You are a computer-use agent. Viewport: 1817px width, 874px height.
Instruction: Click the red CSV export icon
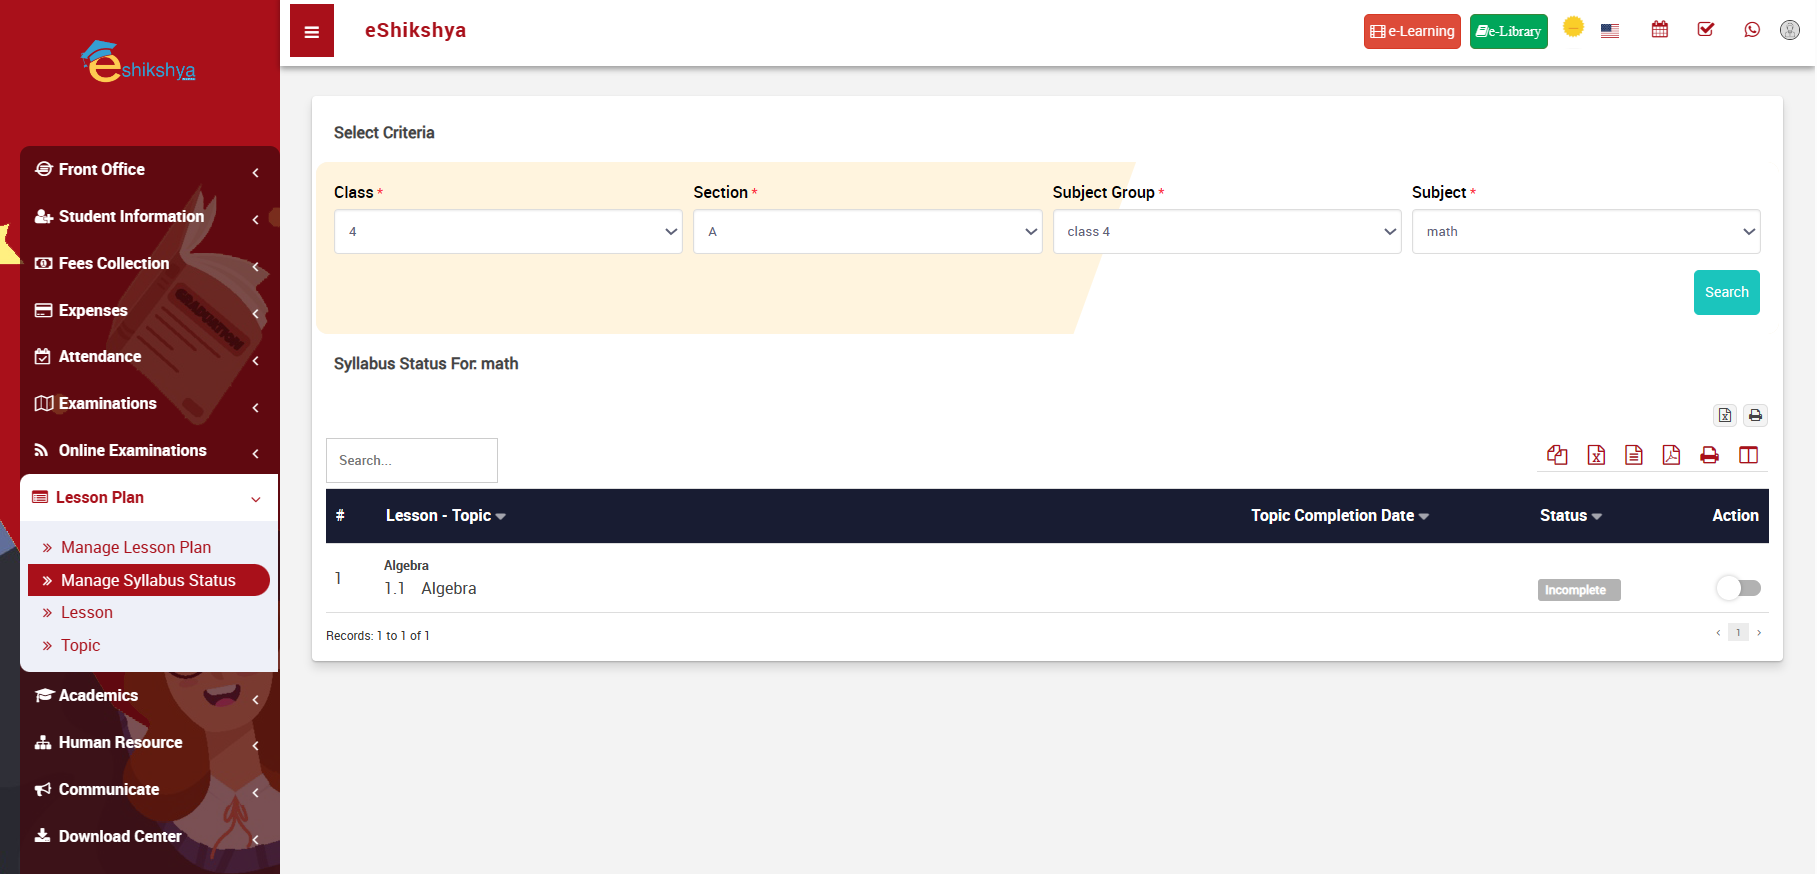click(1634, 455)
